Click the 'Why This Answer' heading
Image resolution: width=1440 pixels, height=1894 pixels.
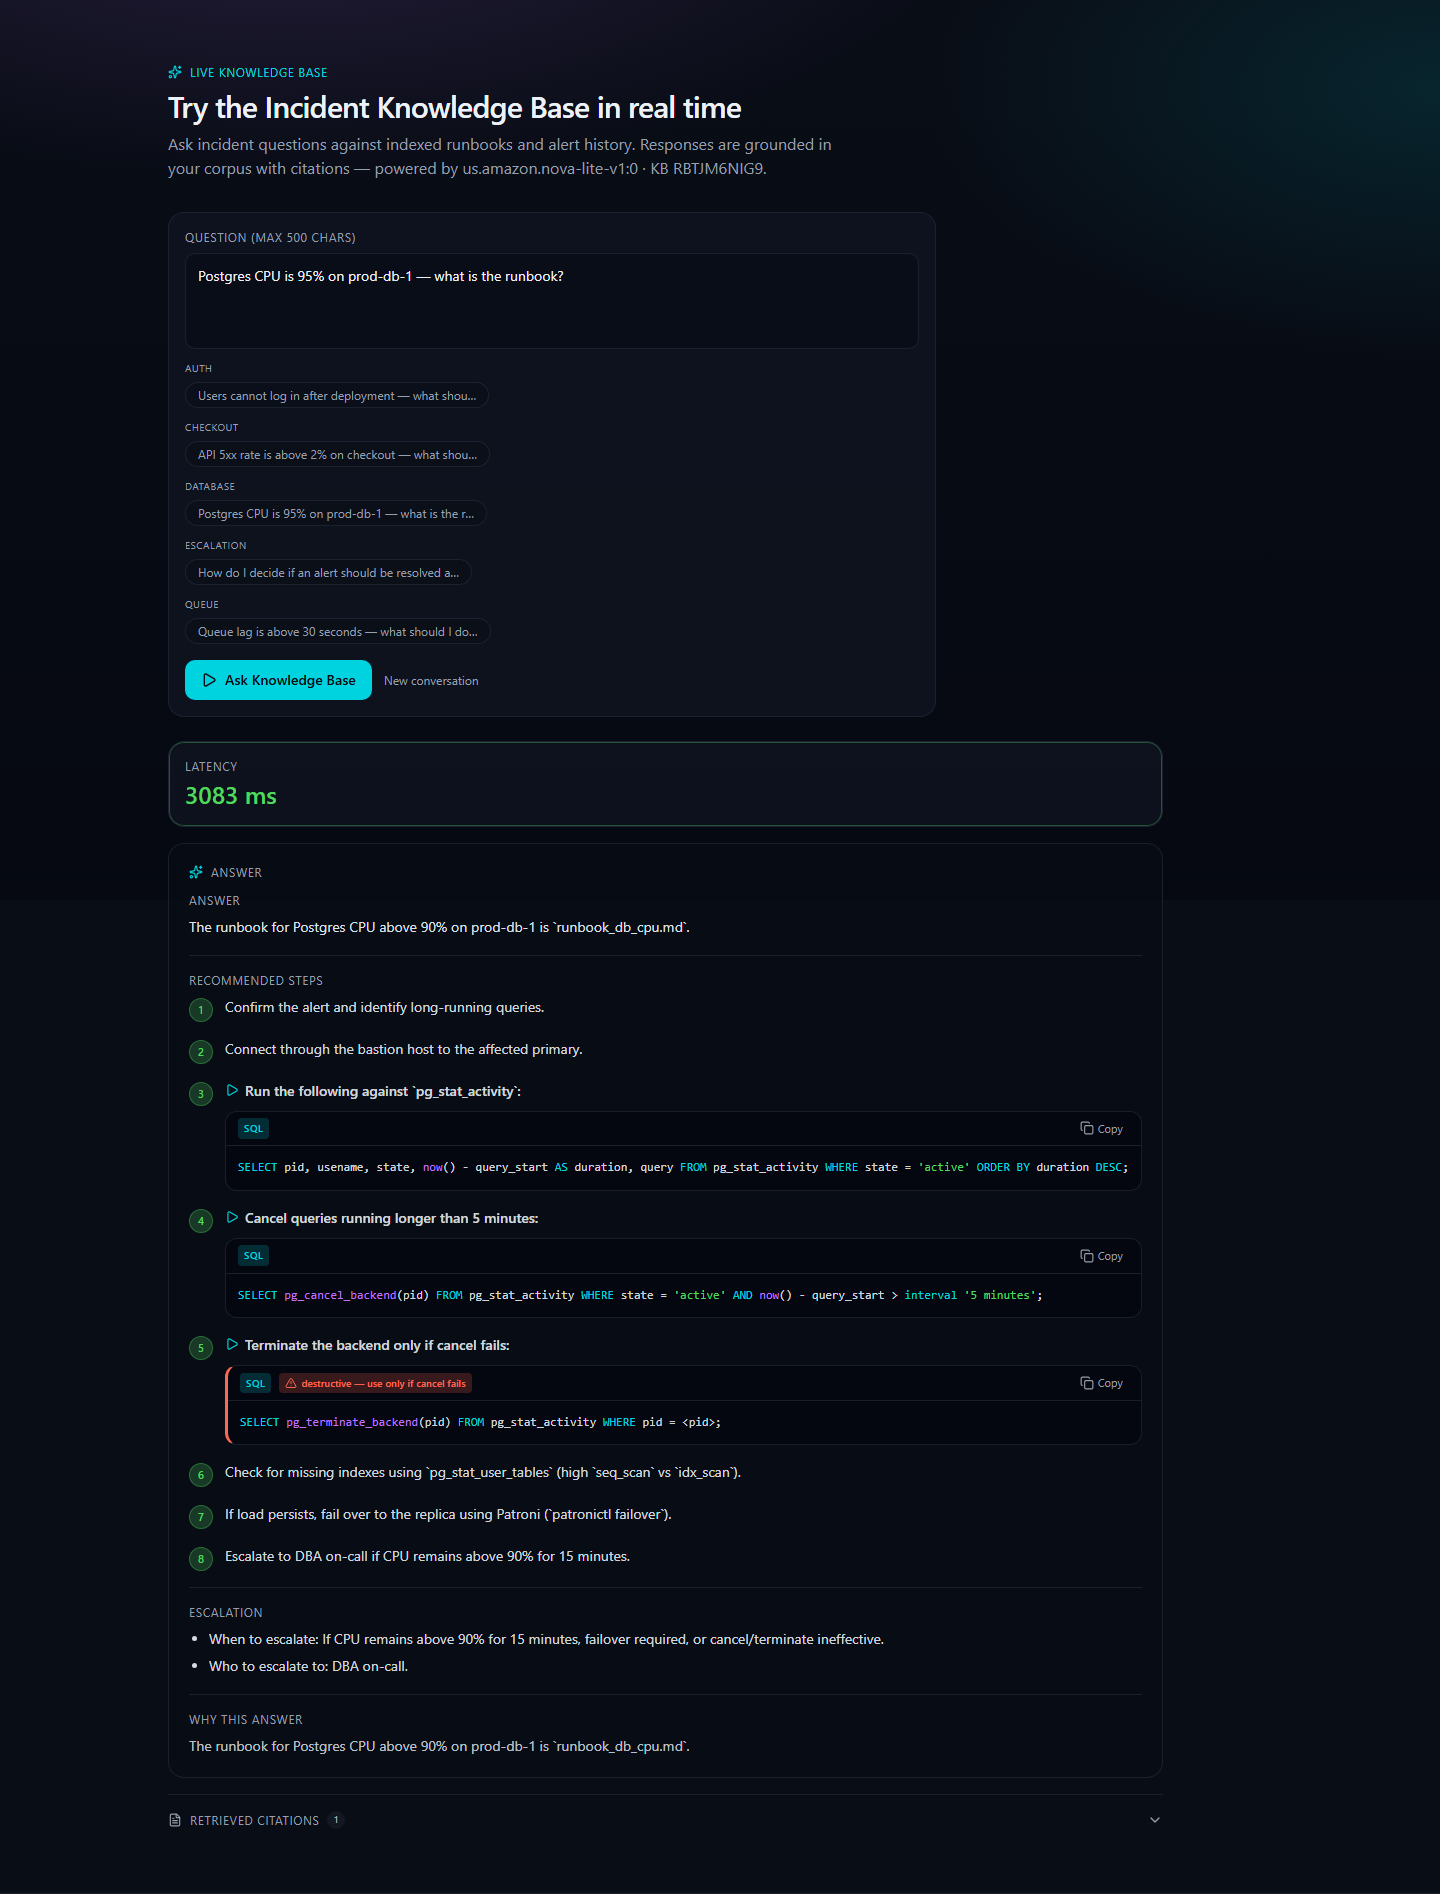246,1720
